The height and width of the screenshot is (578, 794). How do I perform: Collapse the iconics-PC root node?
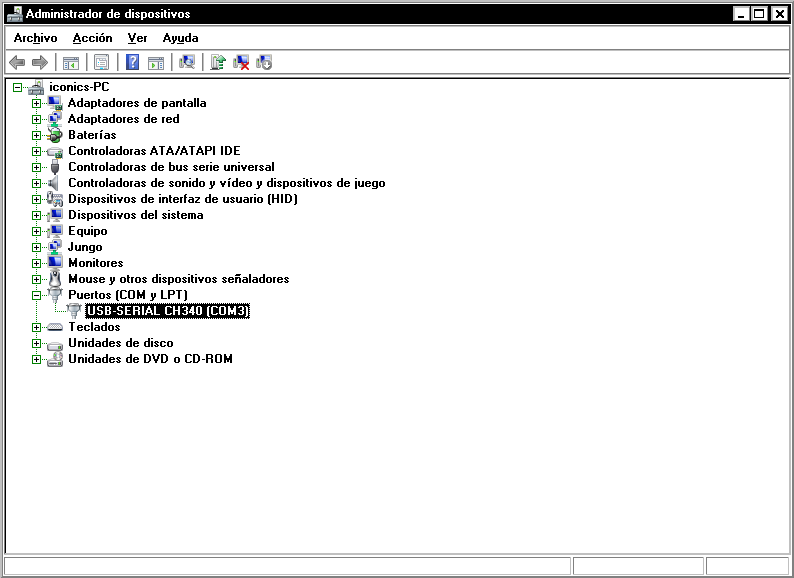tap(18, 88)
